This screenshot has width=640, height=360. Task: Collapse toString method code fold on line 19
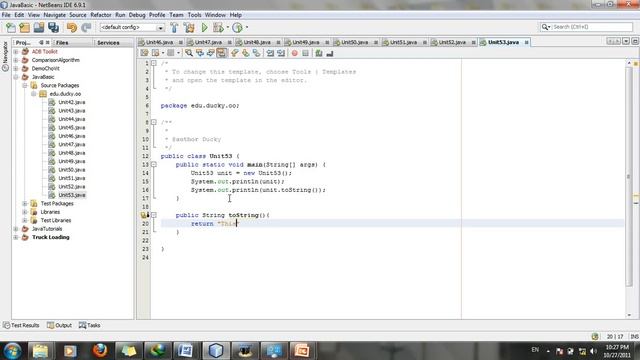click(154, 215)
